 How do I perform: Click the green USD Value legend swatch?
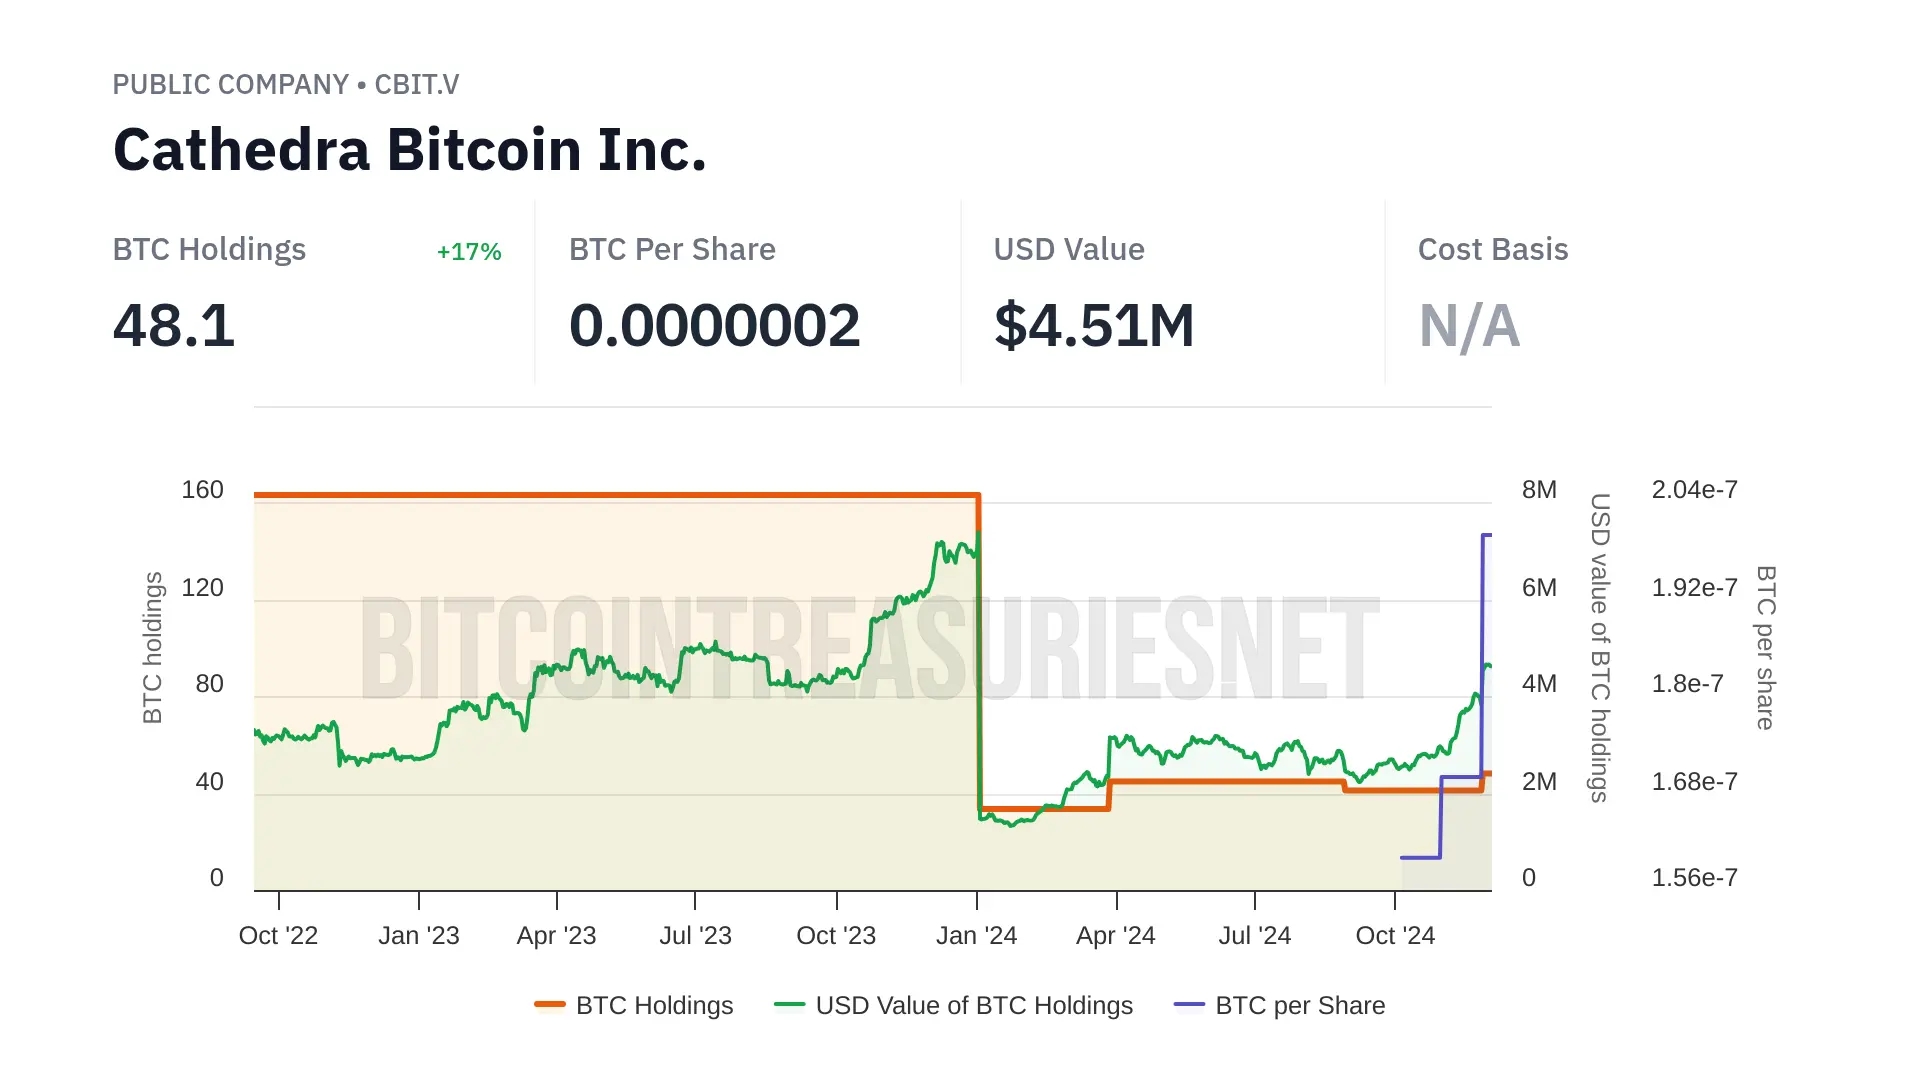(790, 1004)
